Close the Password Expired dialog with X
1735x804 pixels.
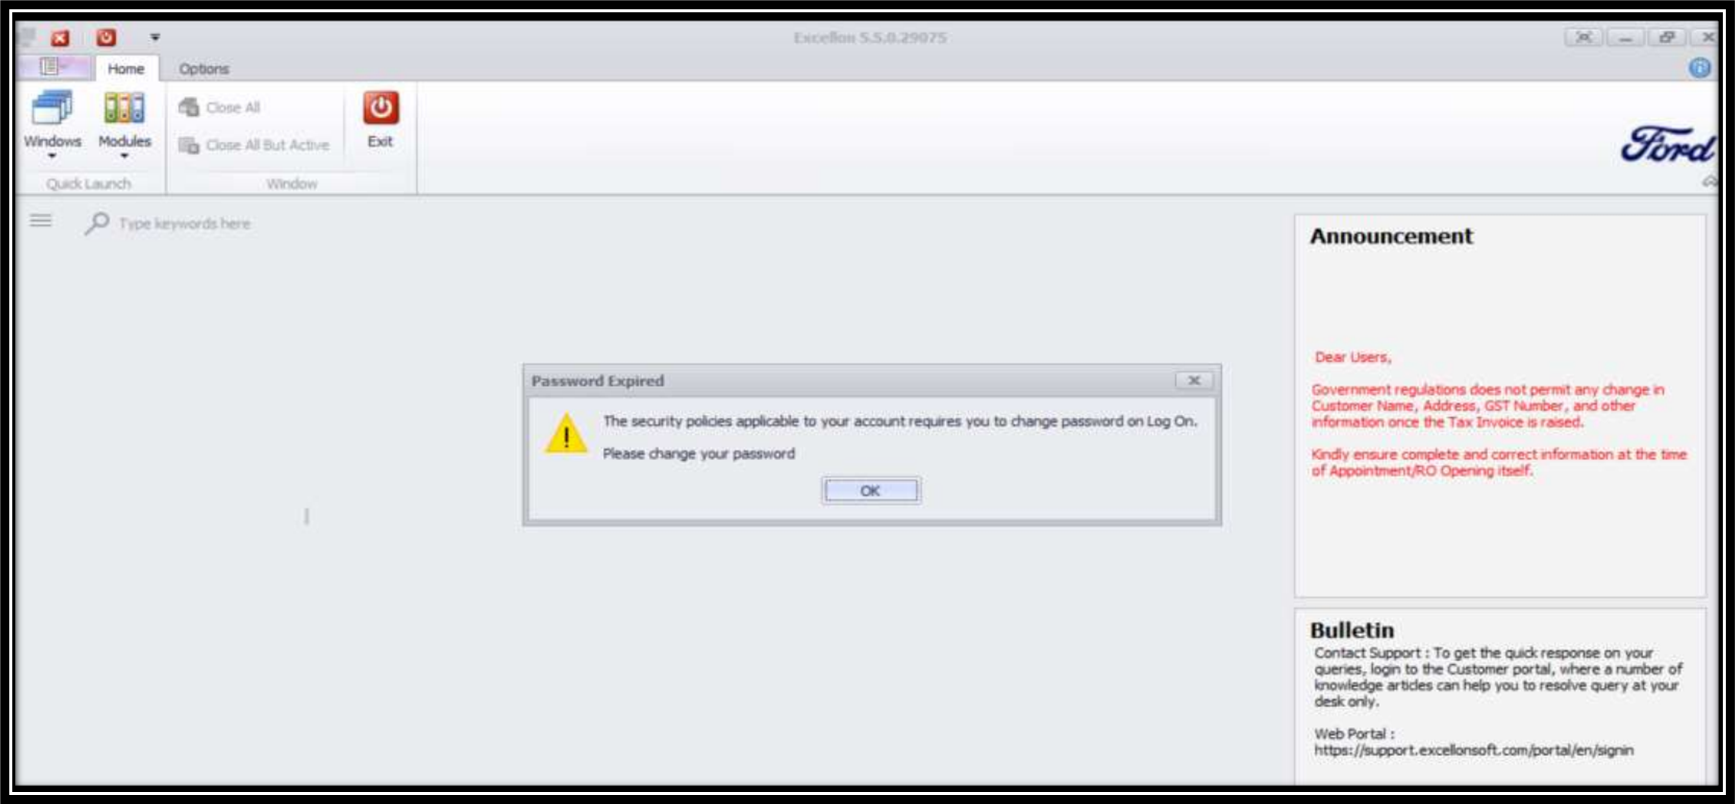tap(1194, 381)
